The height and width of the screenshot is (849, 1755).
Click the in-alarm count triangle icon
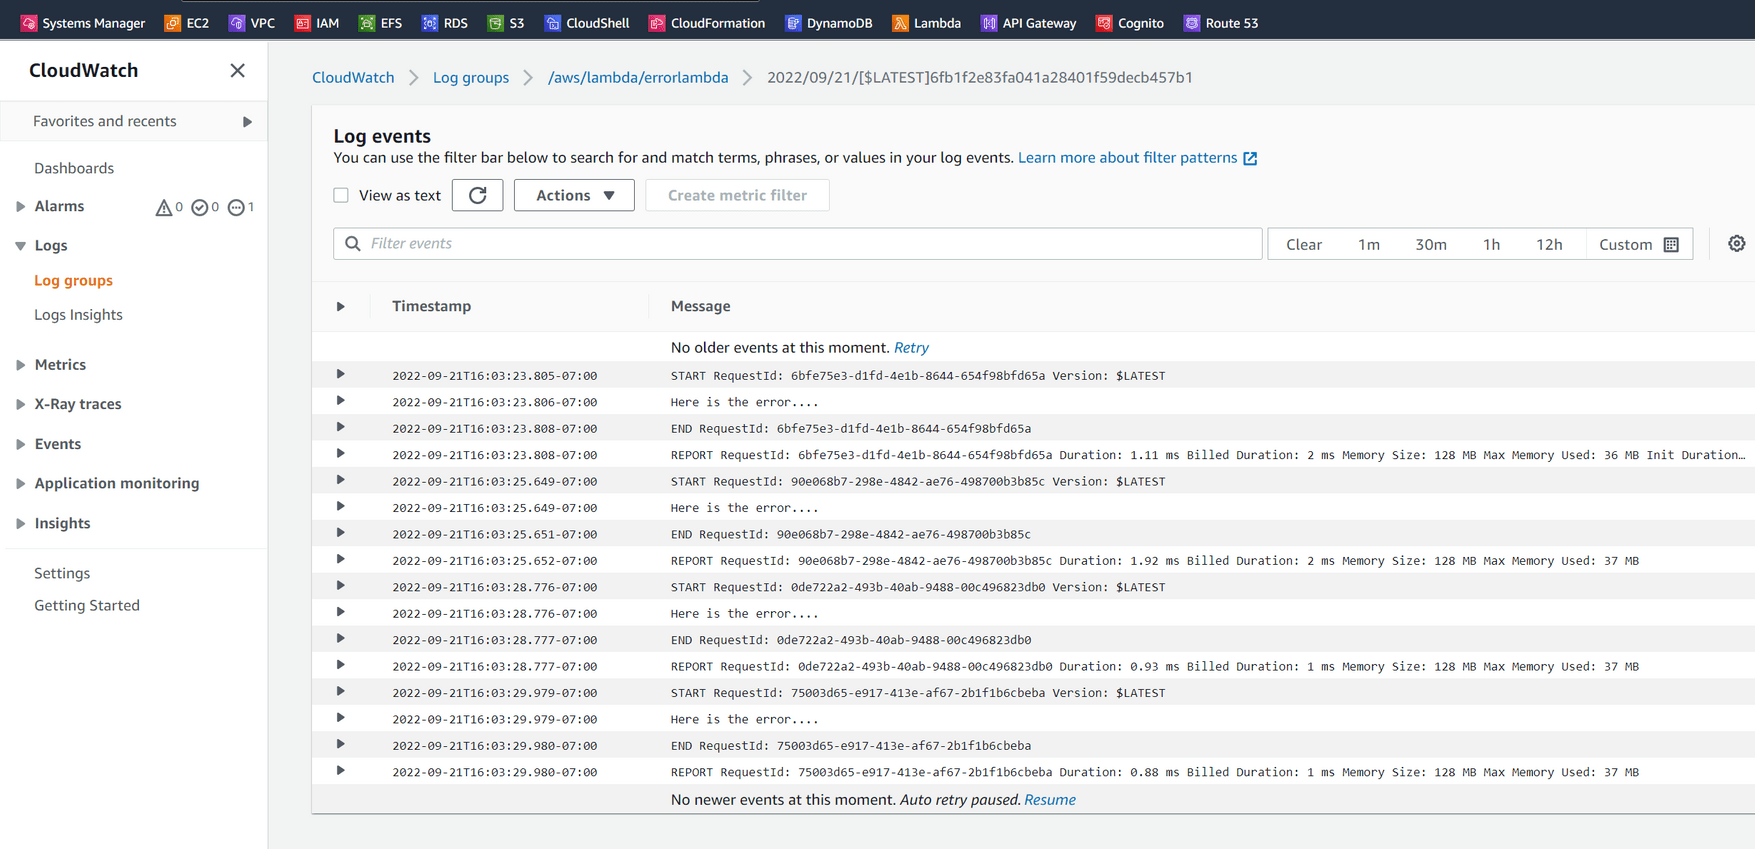(164, 207)
